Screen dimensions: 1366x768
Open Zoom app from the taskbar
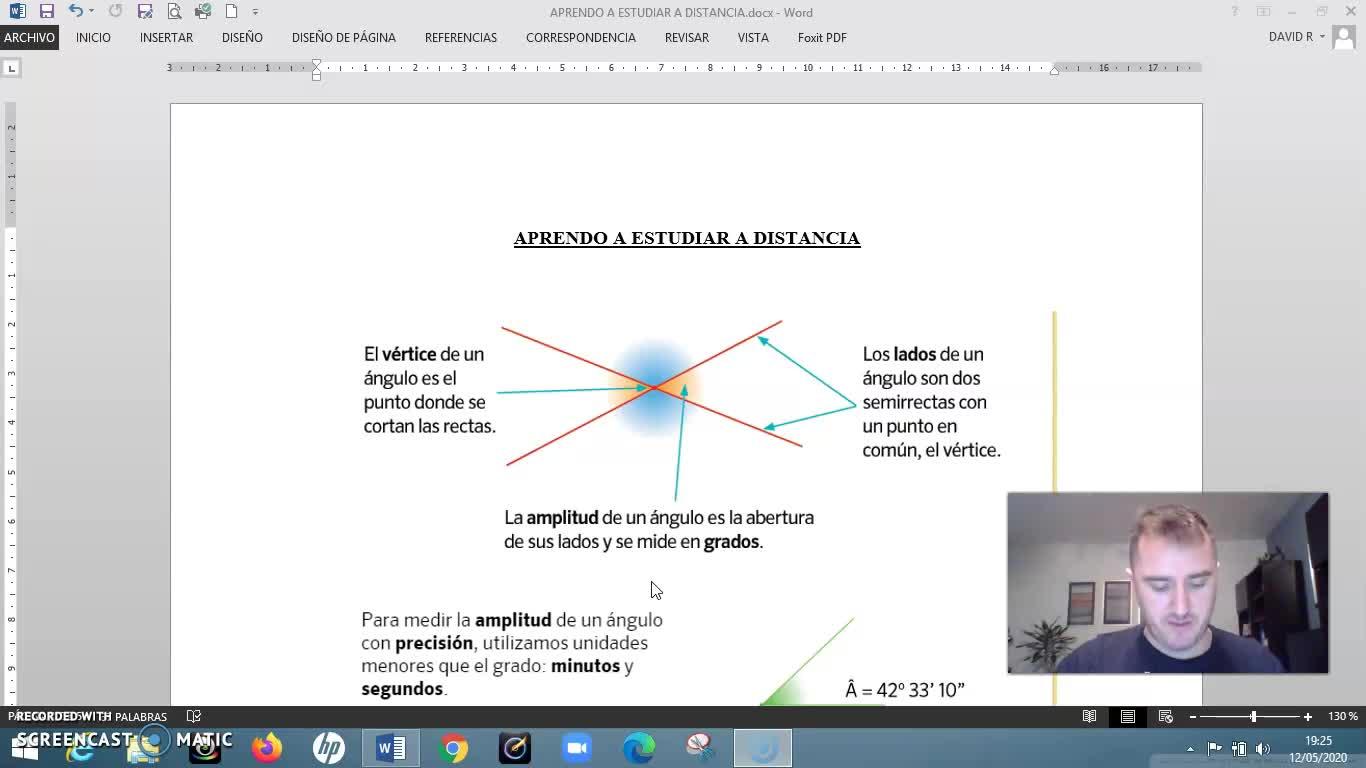coord(576,748)
